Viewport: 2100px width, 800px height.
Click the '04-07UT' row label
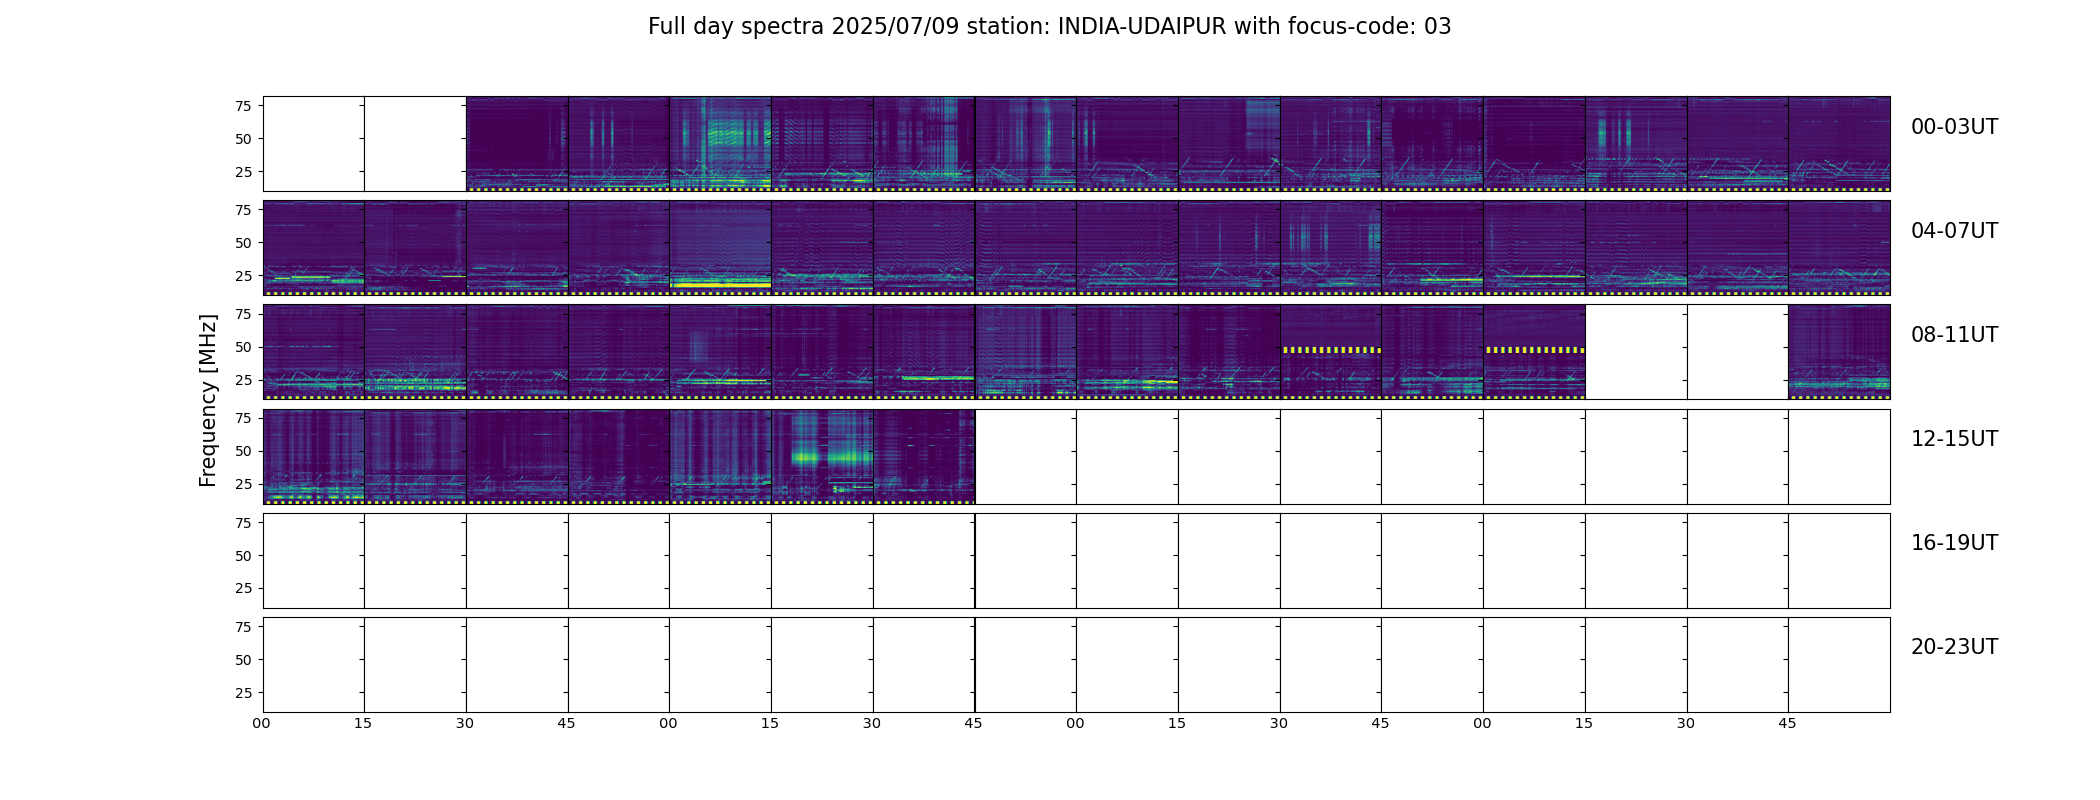1954,231
